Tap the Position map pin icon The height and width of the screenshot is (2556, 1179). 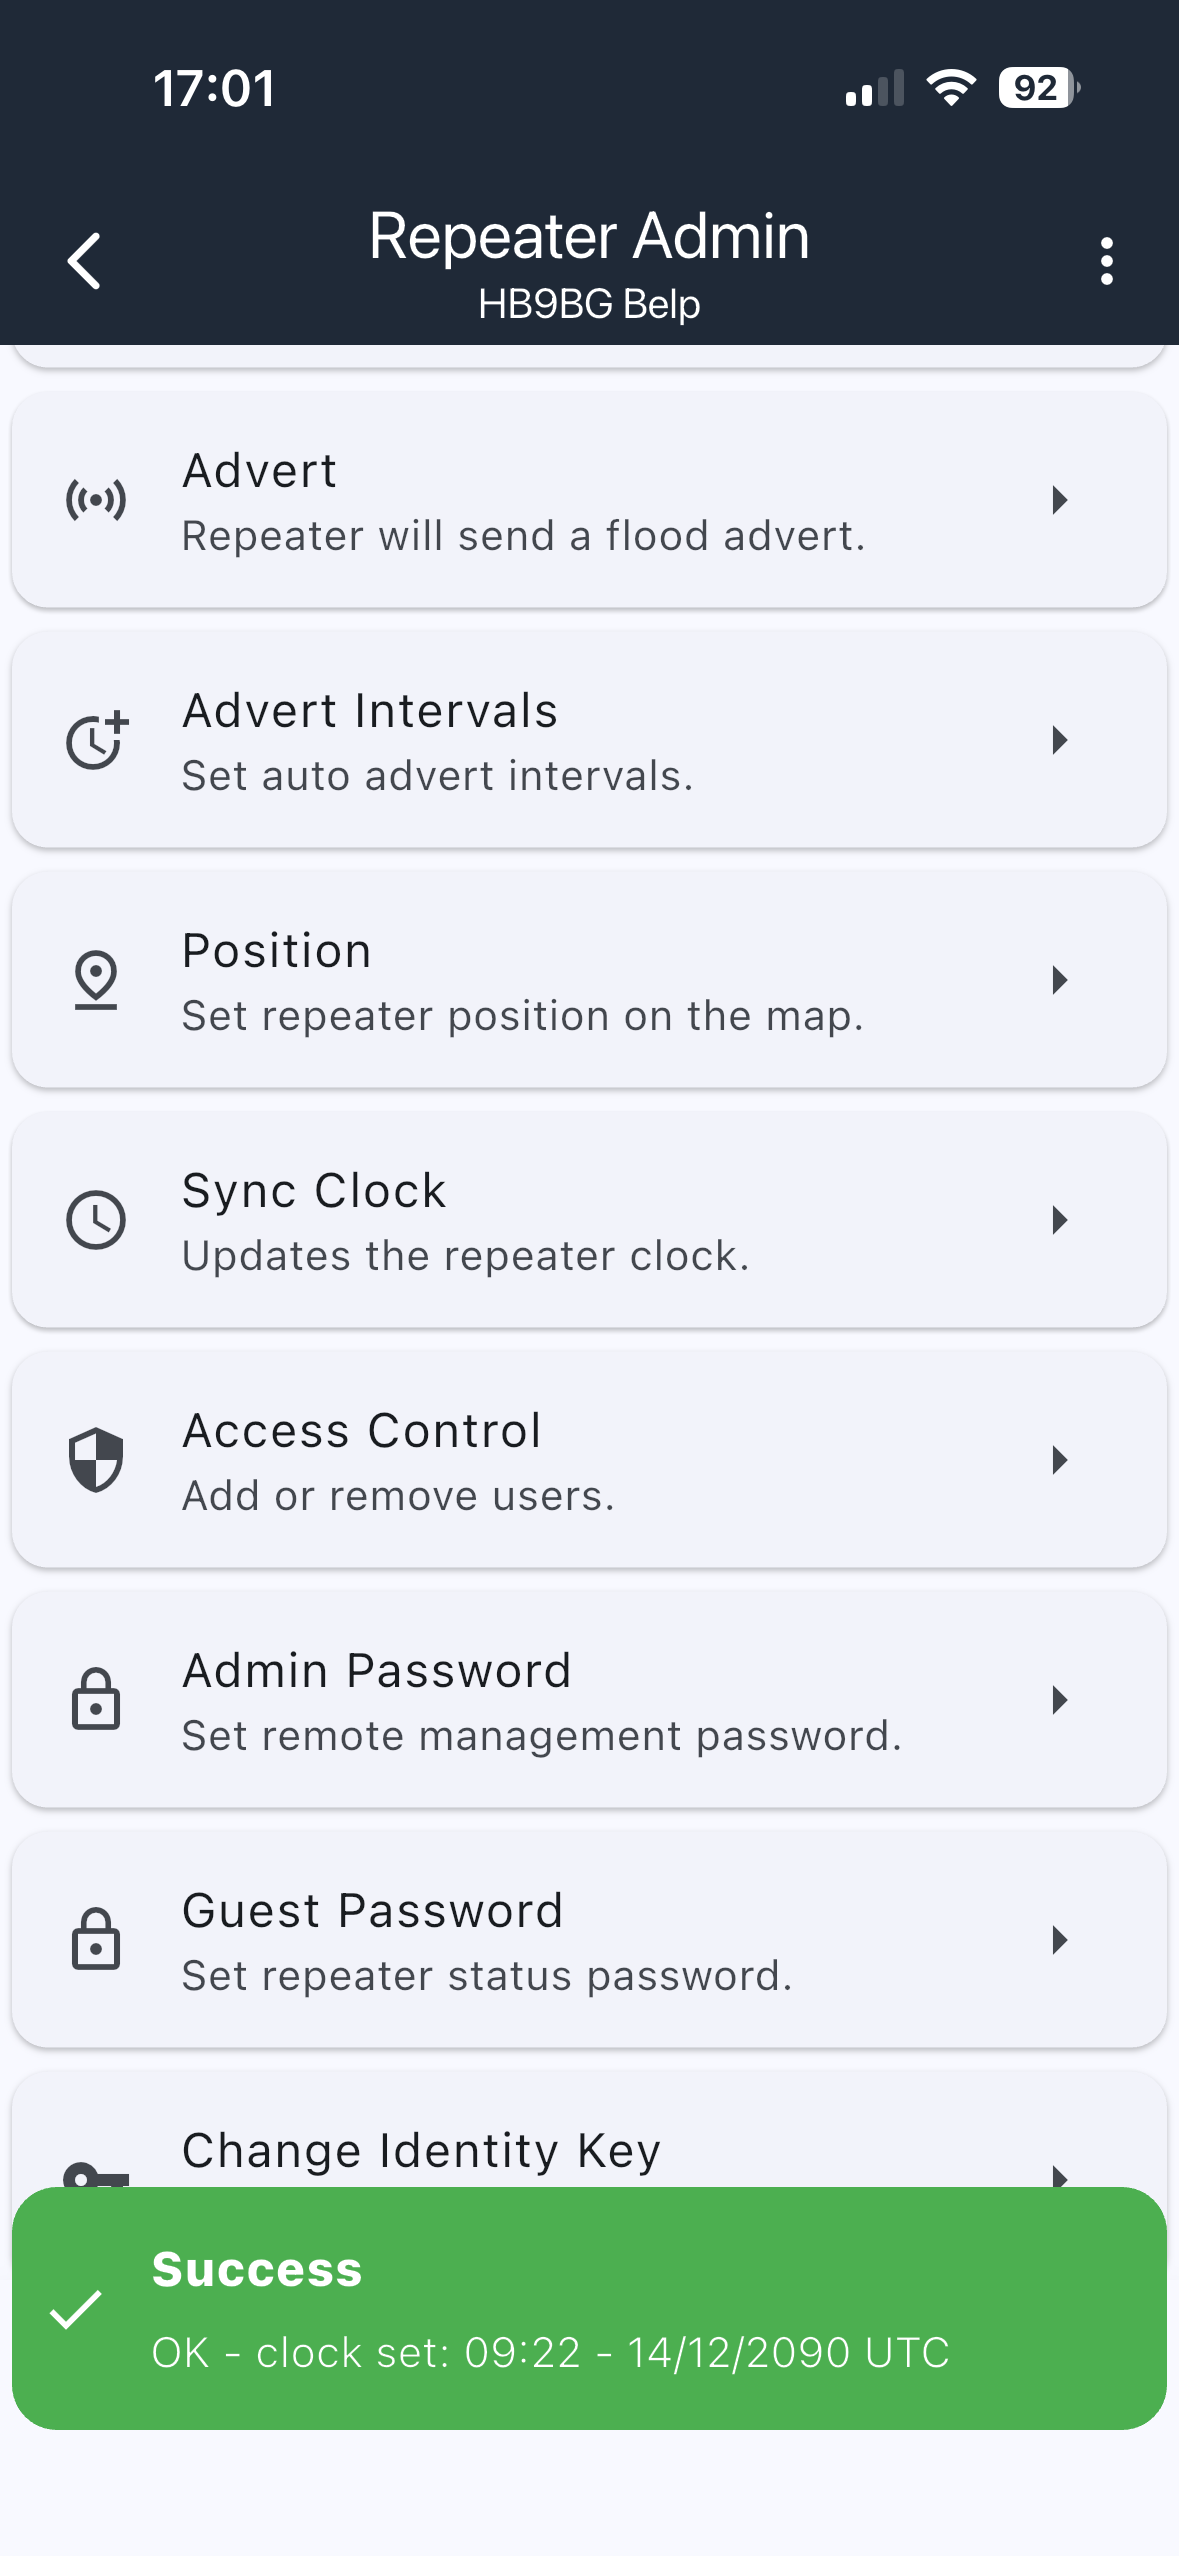point(96,980)
